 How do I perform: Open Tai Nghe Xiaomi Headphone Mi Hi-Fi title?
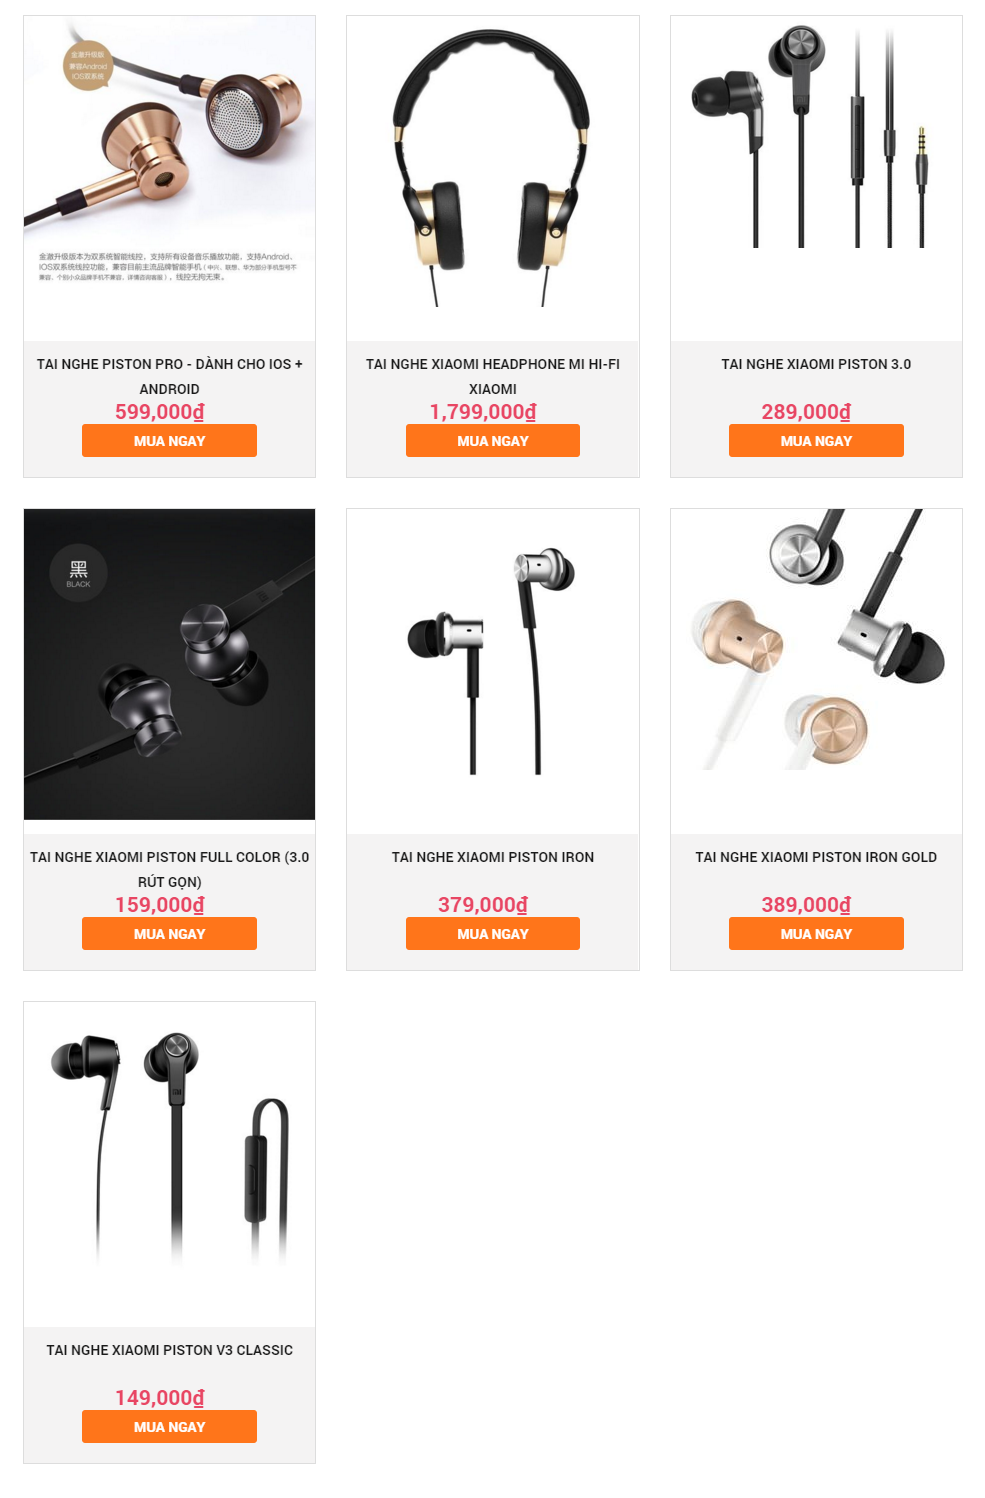point(493,377)
